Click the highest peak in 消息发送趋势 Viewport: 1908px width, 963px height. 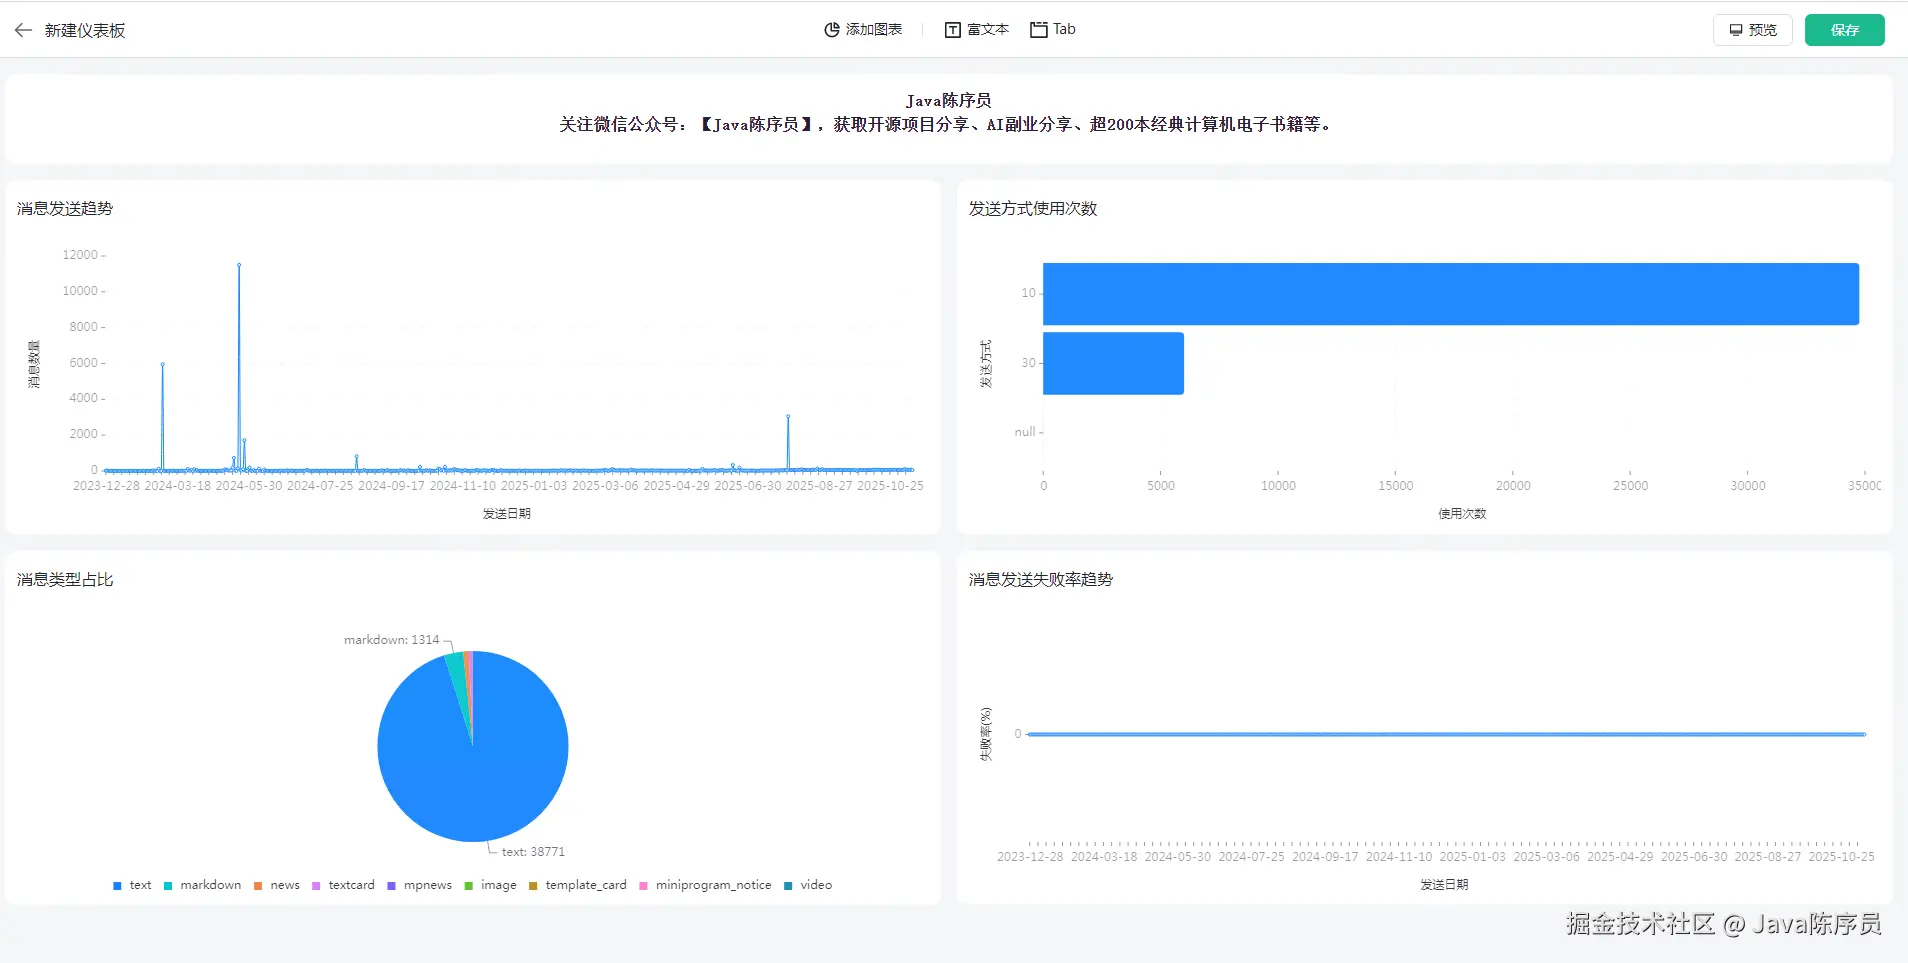(x=239, y=265)
